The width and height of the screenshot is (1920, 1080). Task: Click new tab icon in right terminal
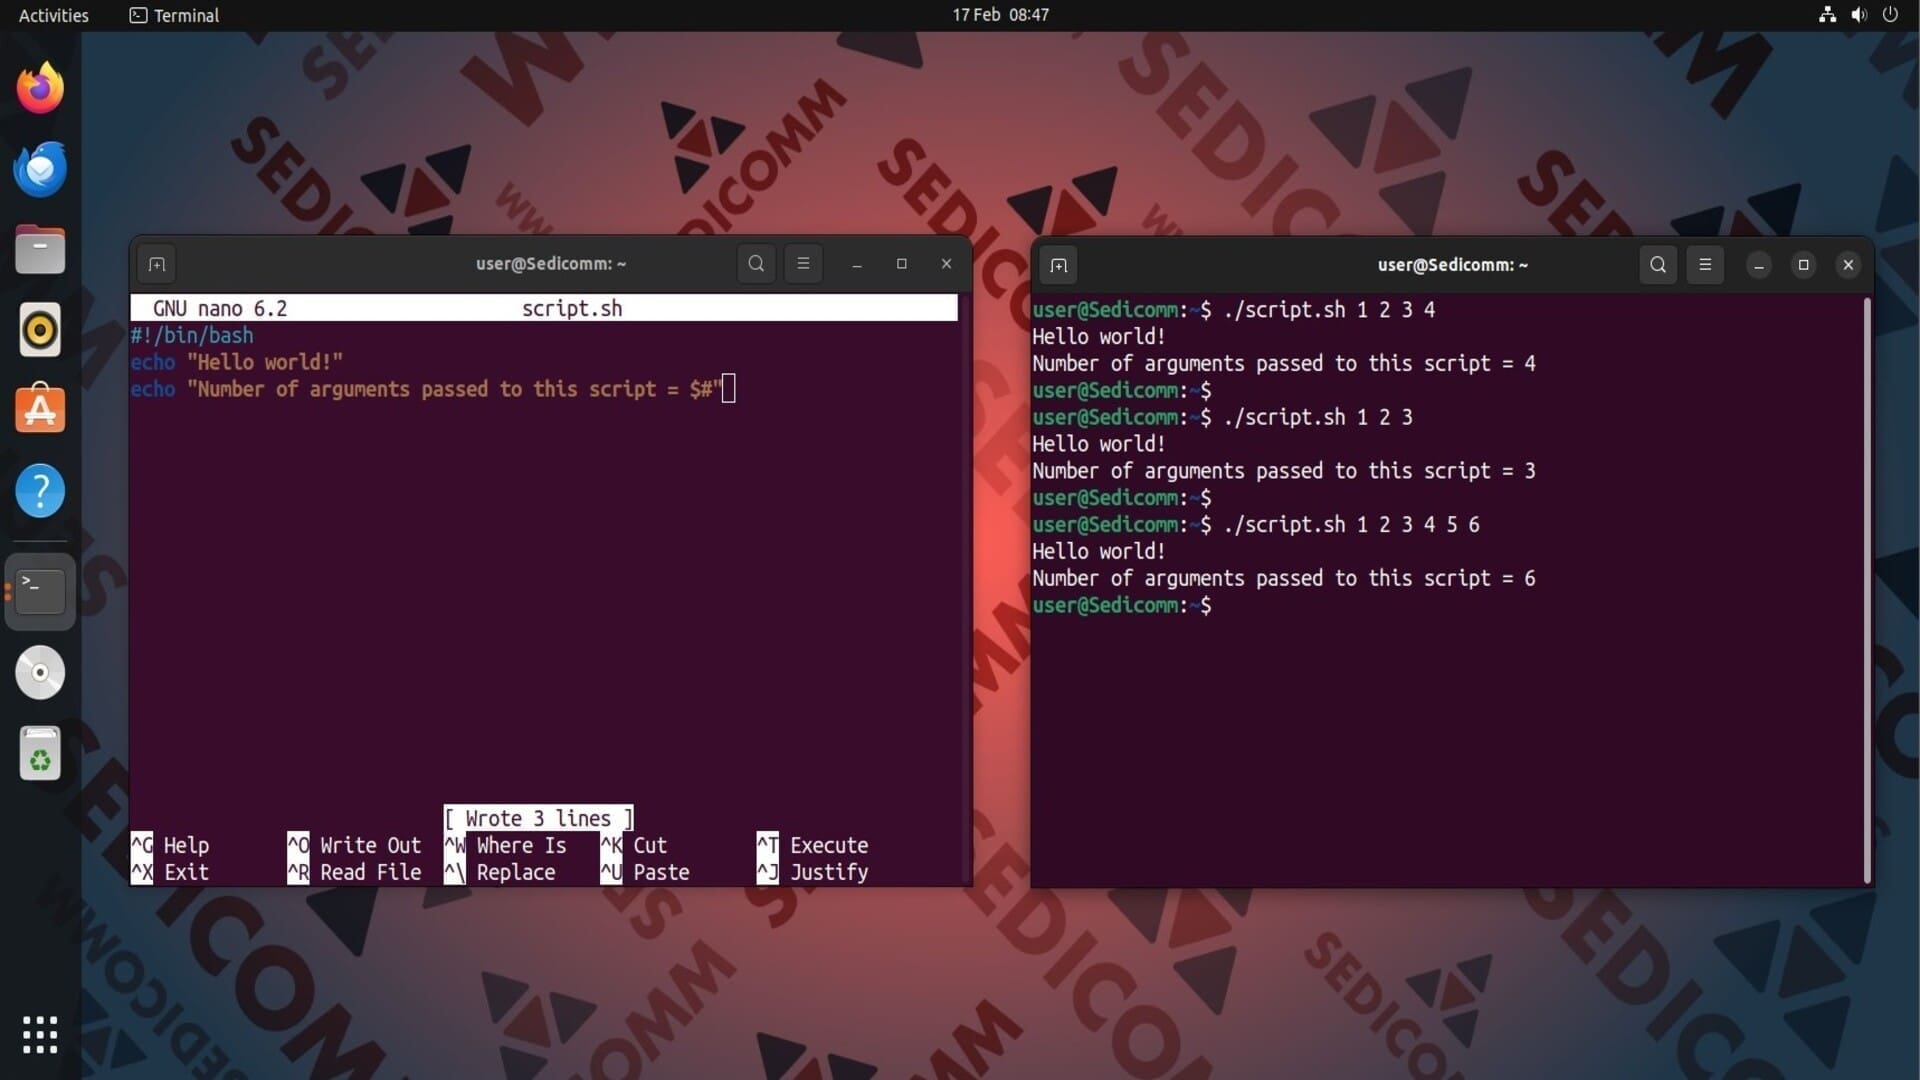pos(1059,265)
